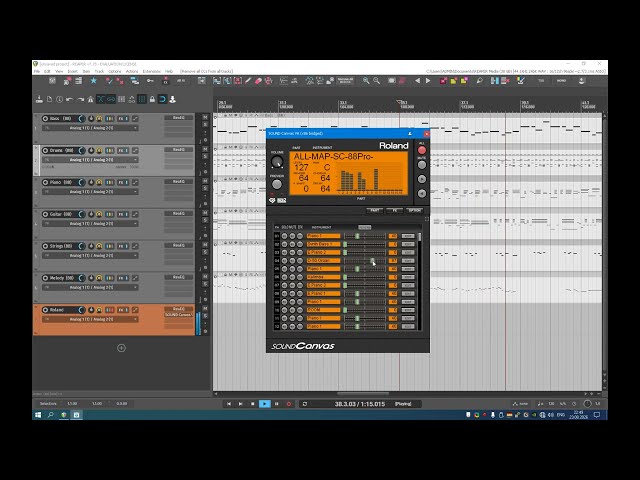Select the eraser tool in toolbar

coord(258,81)
